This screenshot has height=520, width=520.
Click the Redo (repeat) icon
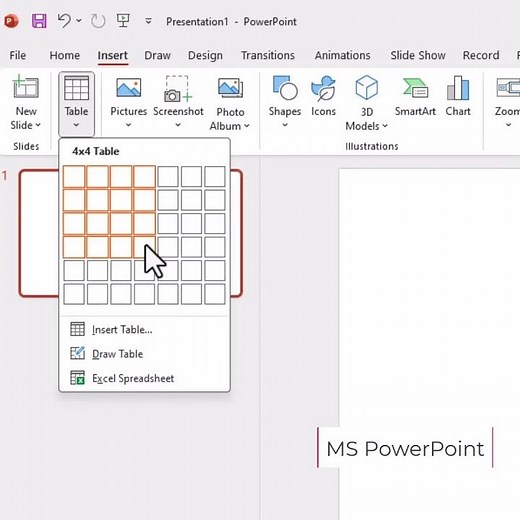click(98, 21)
